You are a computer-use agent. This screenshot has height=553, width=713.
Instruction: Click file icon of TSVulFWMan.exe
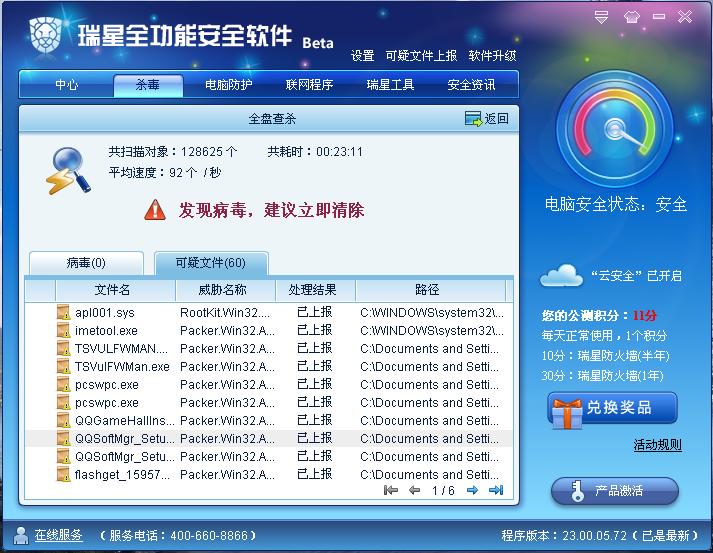coord(63,366)
